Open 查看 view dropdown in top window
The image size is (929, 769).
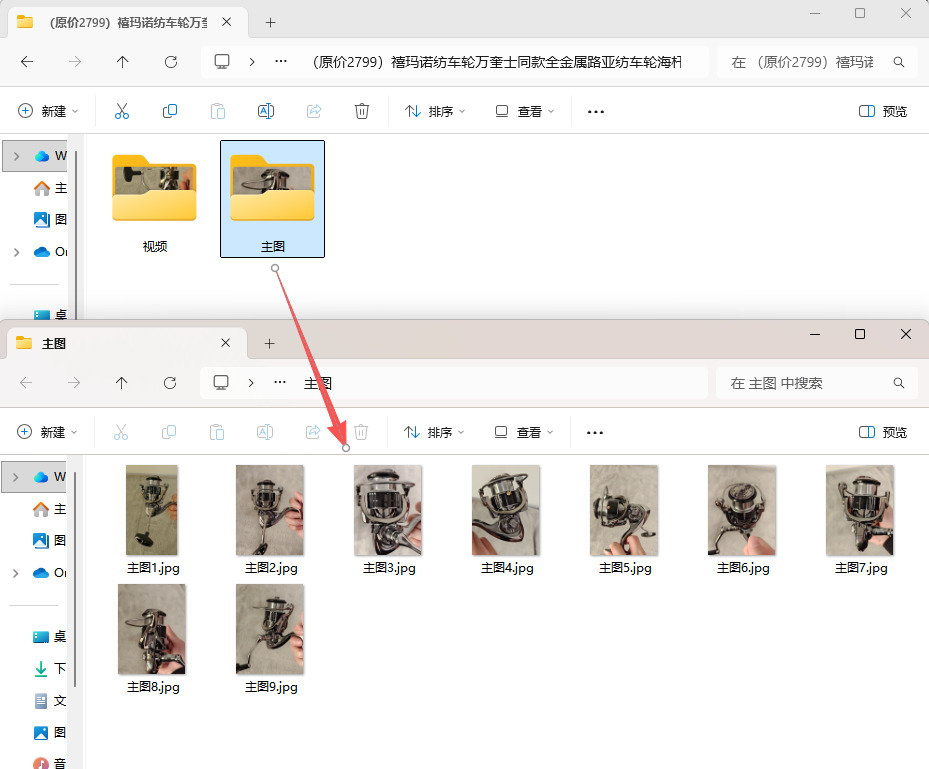[x=525, y=111]
